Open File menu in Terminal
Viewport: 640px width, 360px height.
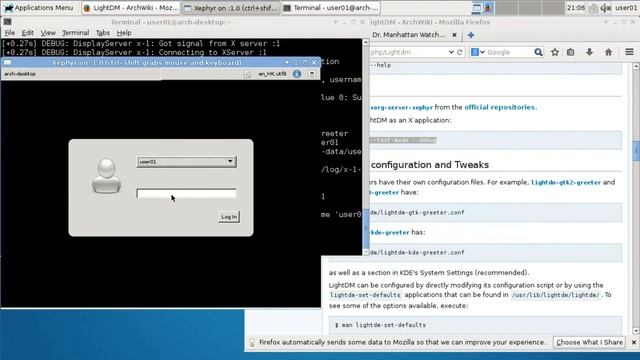point(9,33)
